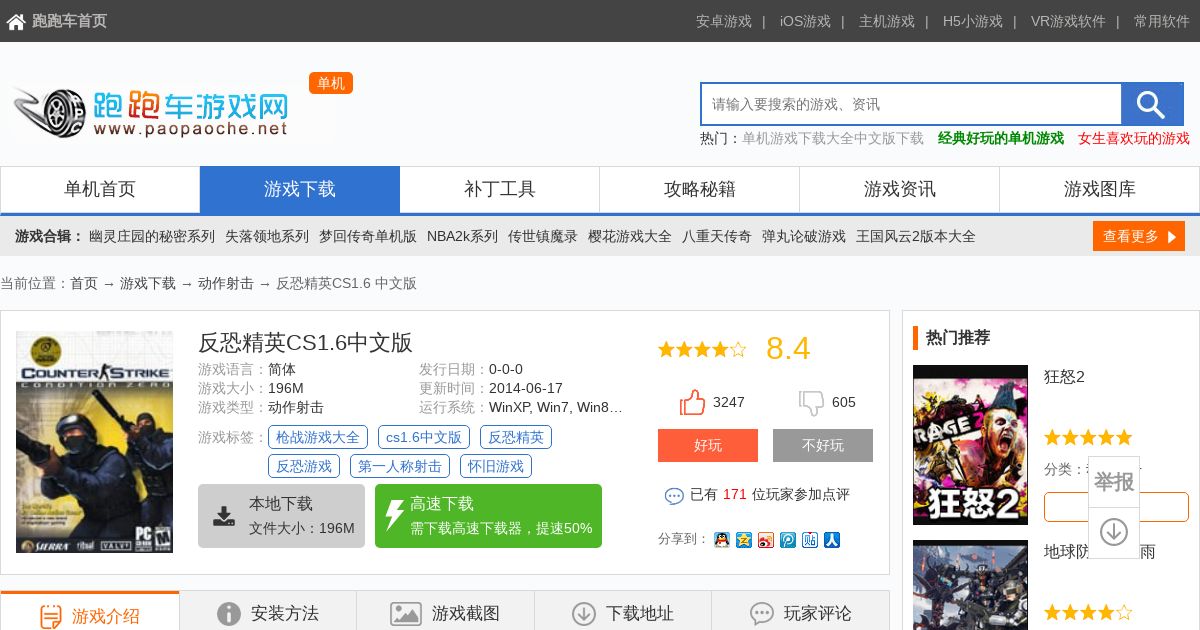Click the game search input field
The image size is (1200, 630).
coord(911,104)
